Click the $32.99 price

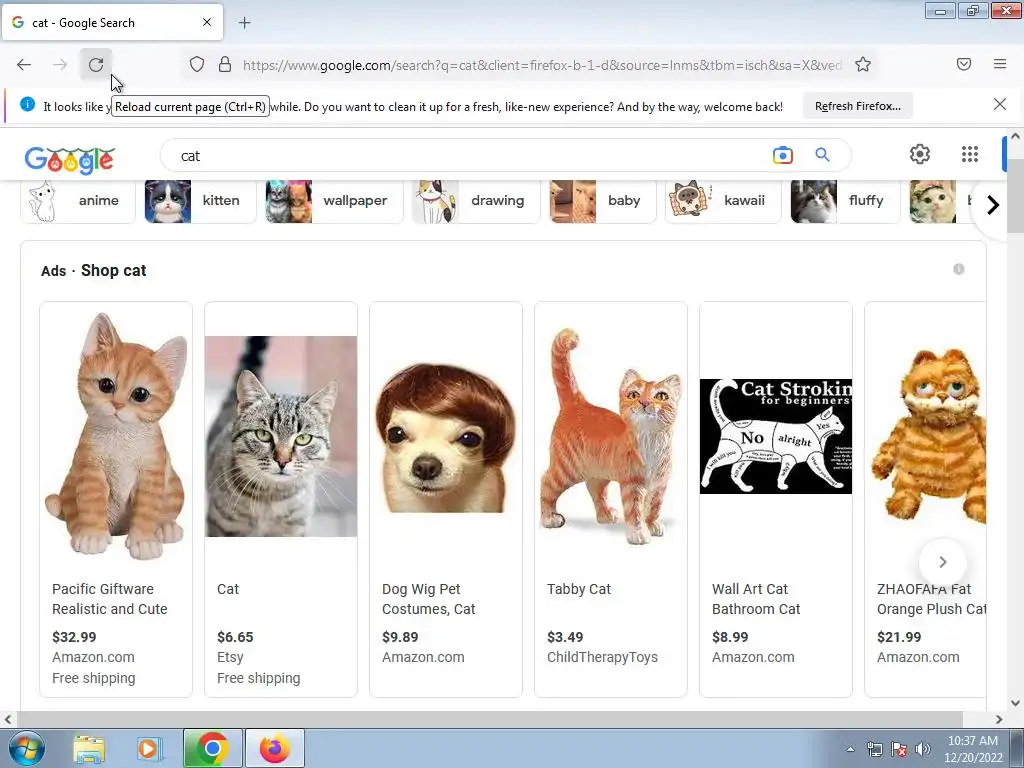tap(74, 637)
